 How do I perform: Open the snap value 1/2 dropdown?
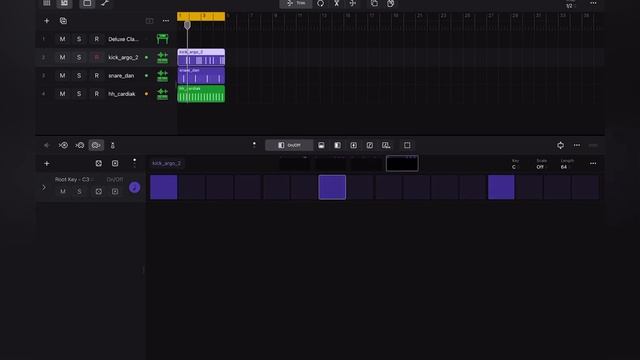(x=569, y=5)
